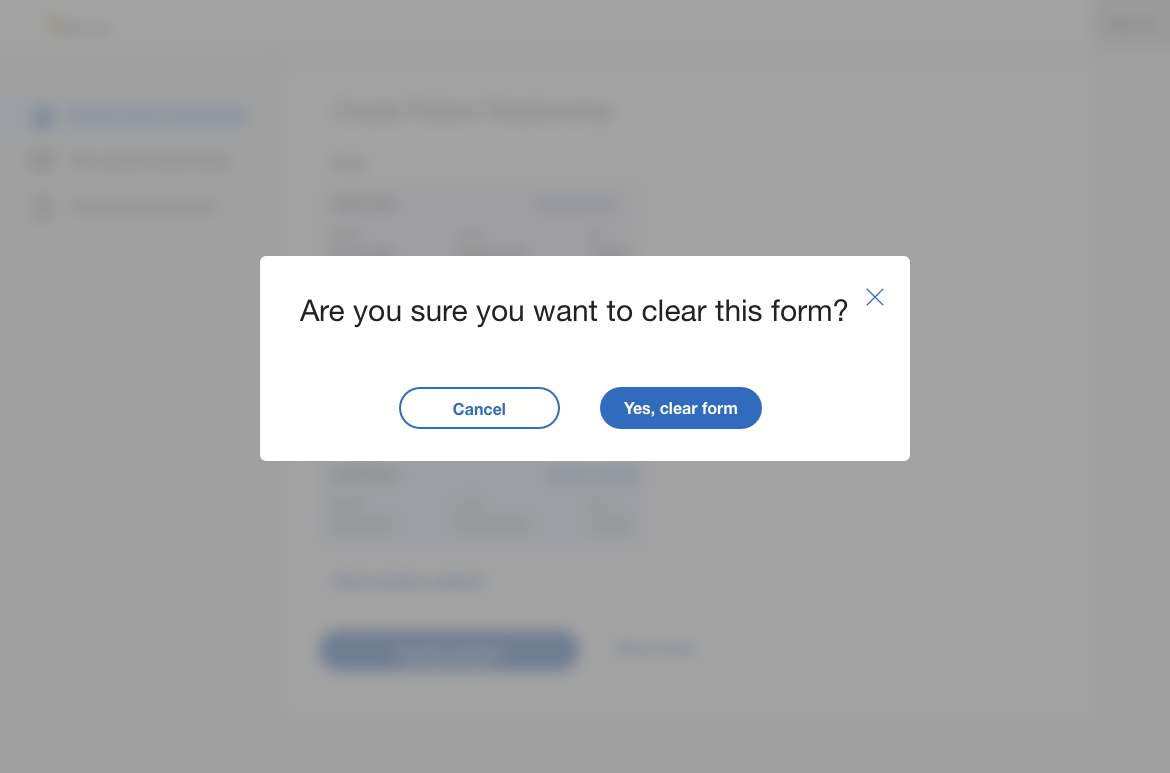
Task: Click the Cancel button
Action: [x=479, y=408]
